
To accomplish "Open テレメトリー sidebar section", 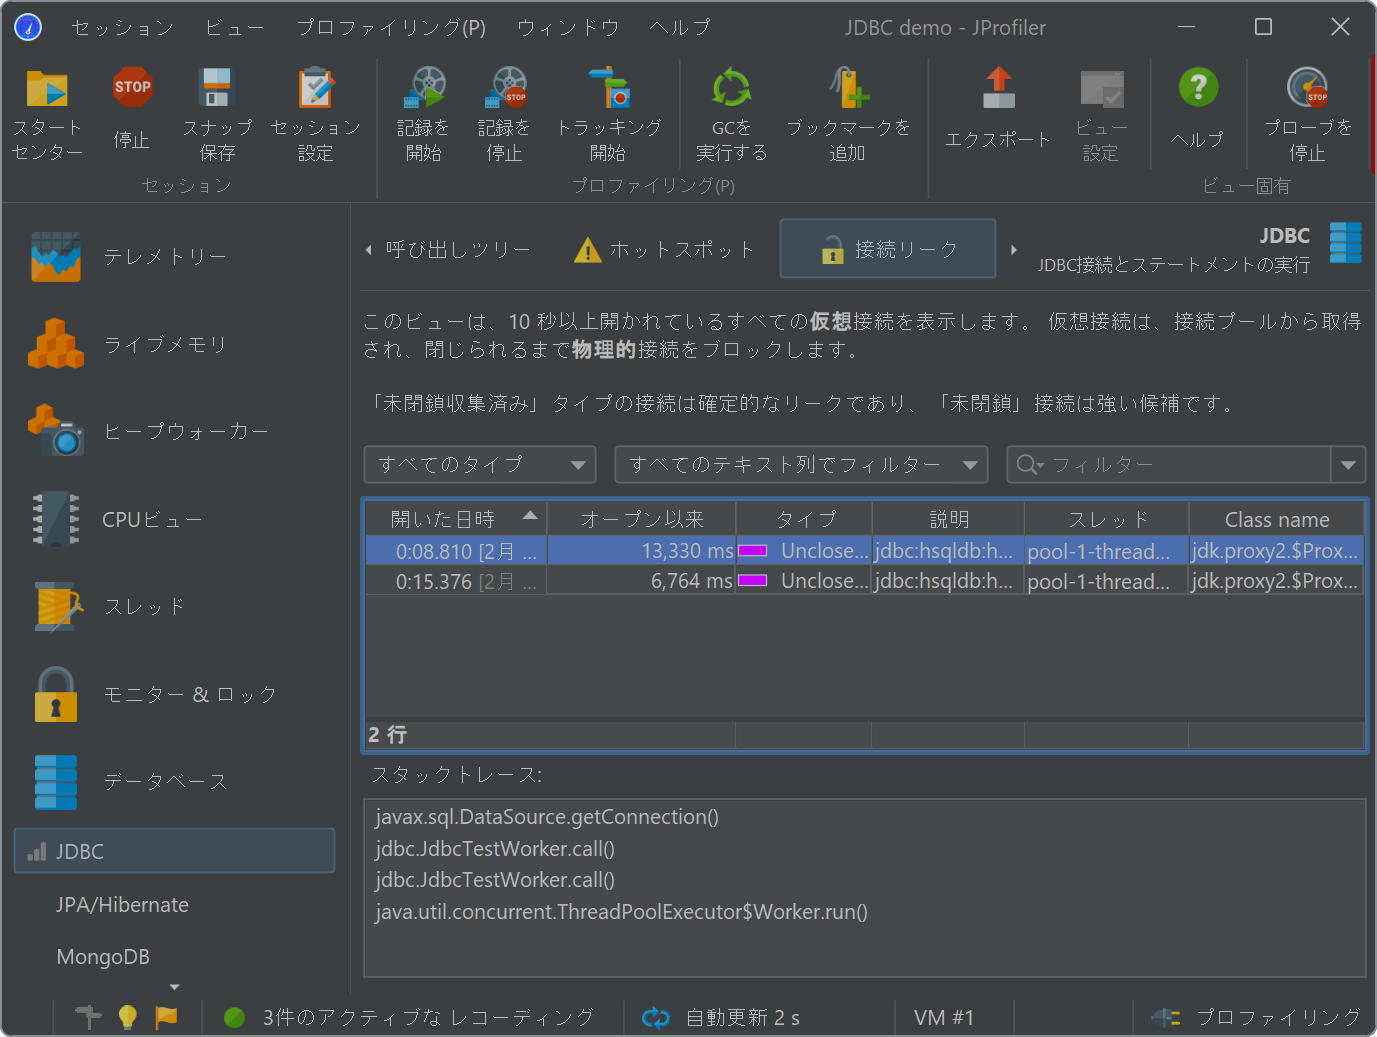I will click(x=175, y=257).
